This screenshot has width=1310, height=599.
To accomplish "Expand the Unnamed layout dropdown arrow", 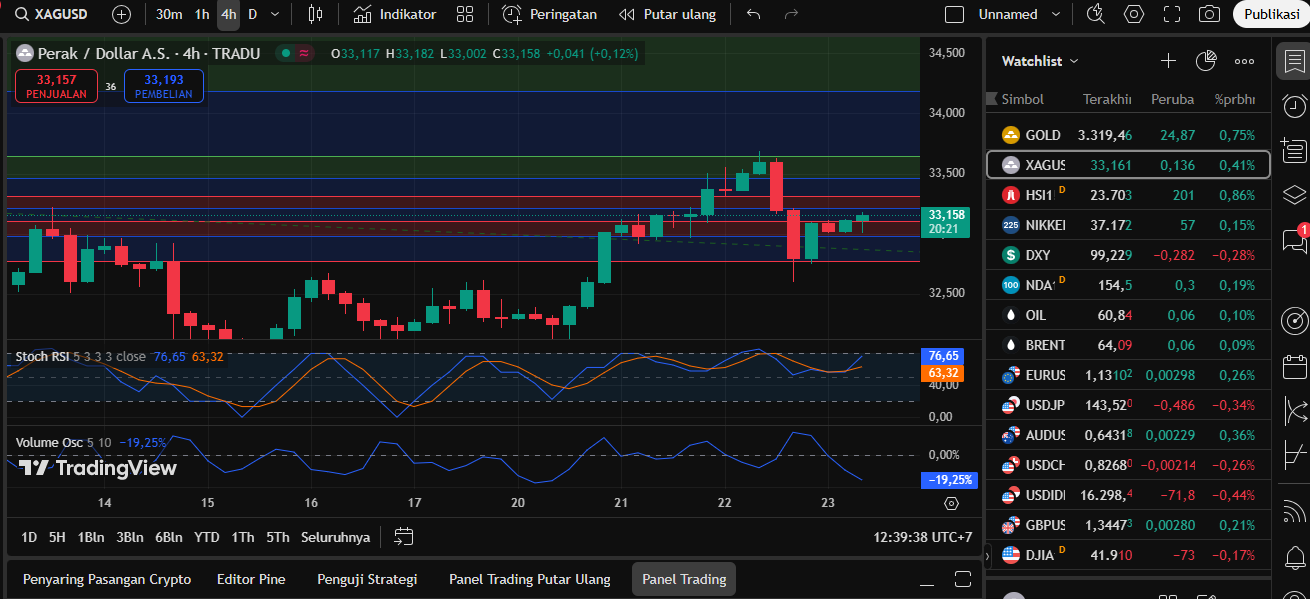I will (1058, 15).
